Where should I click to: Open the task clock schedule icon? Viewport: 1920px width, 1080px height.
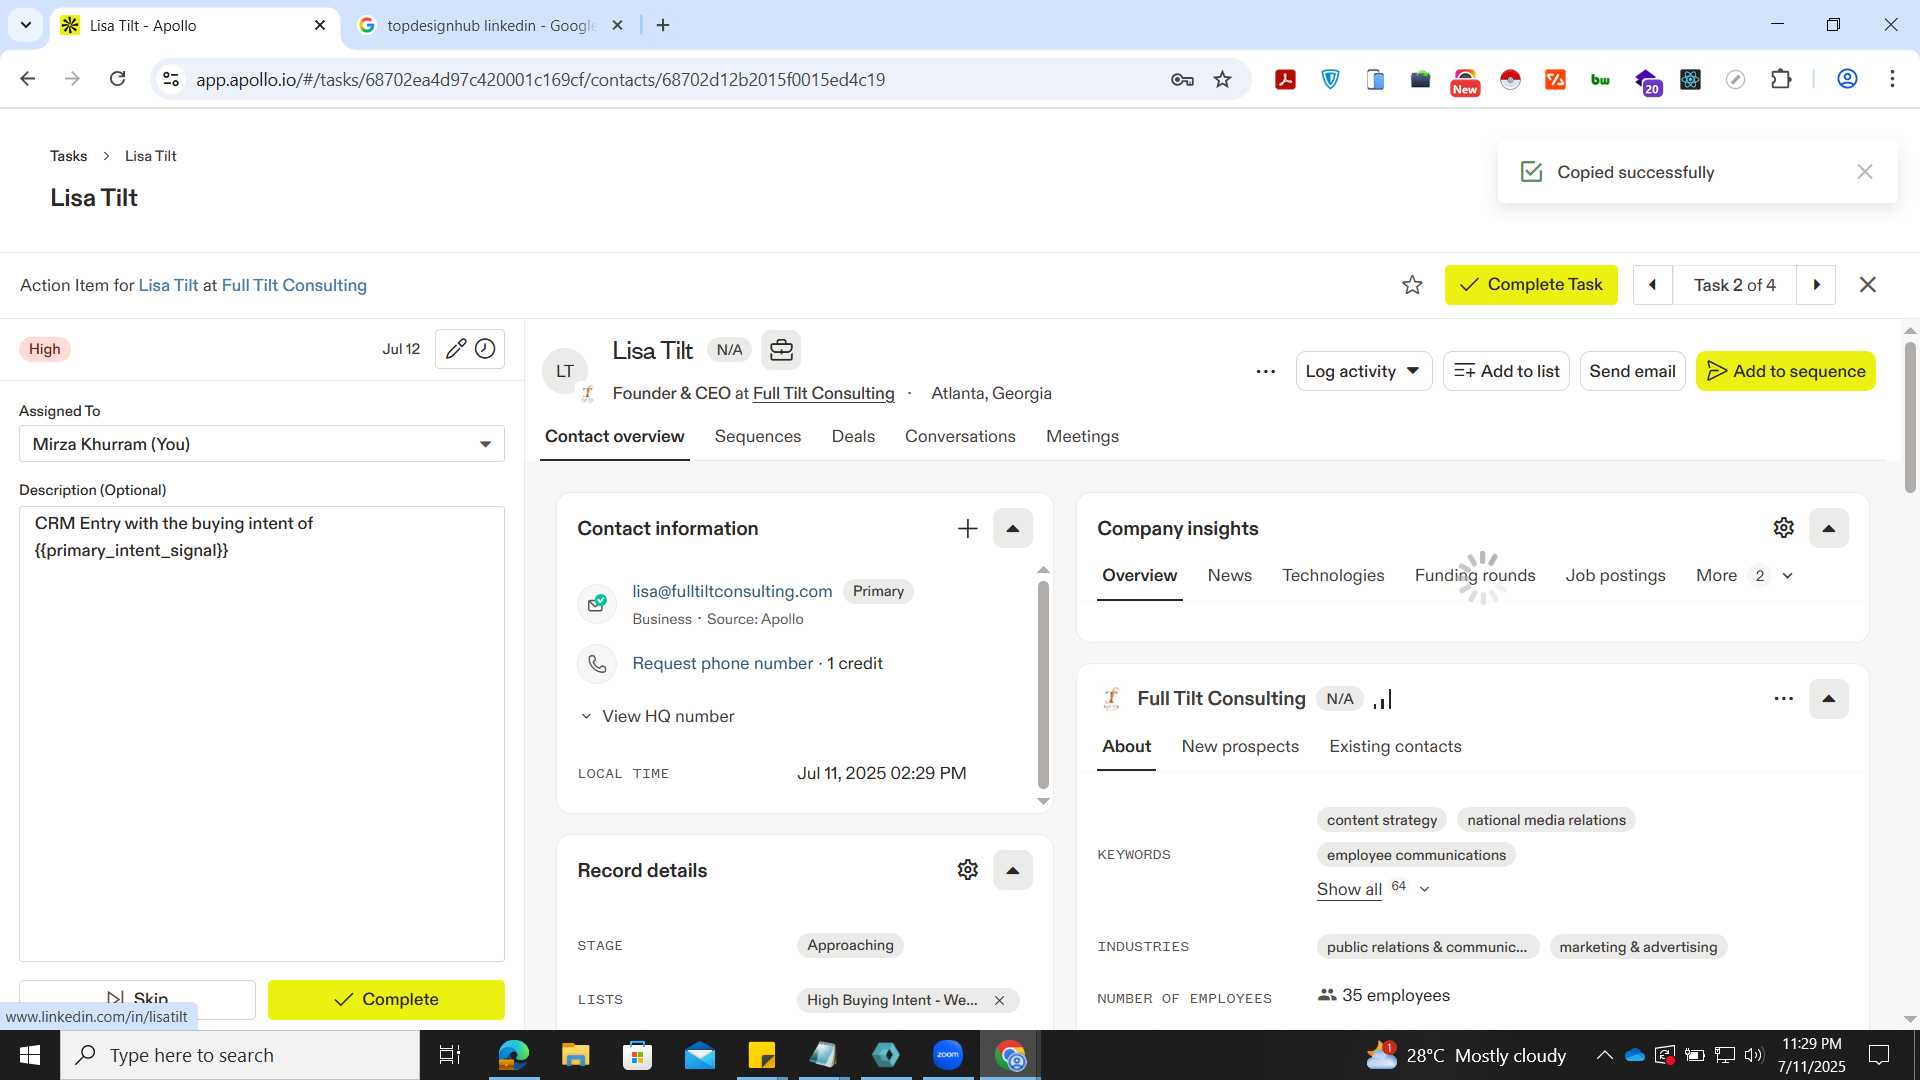(x=485, y=349)
